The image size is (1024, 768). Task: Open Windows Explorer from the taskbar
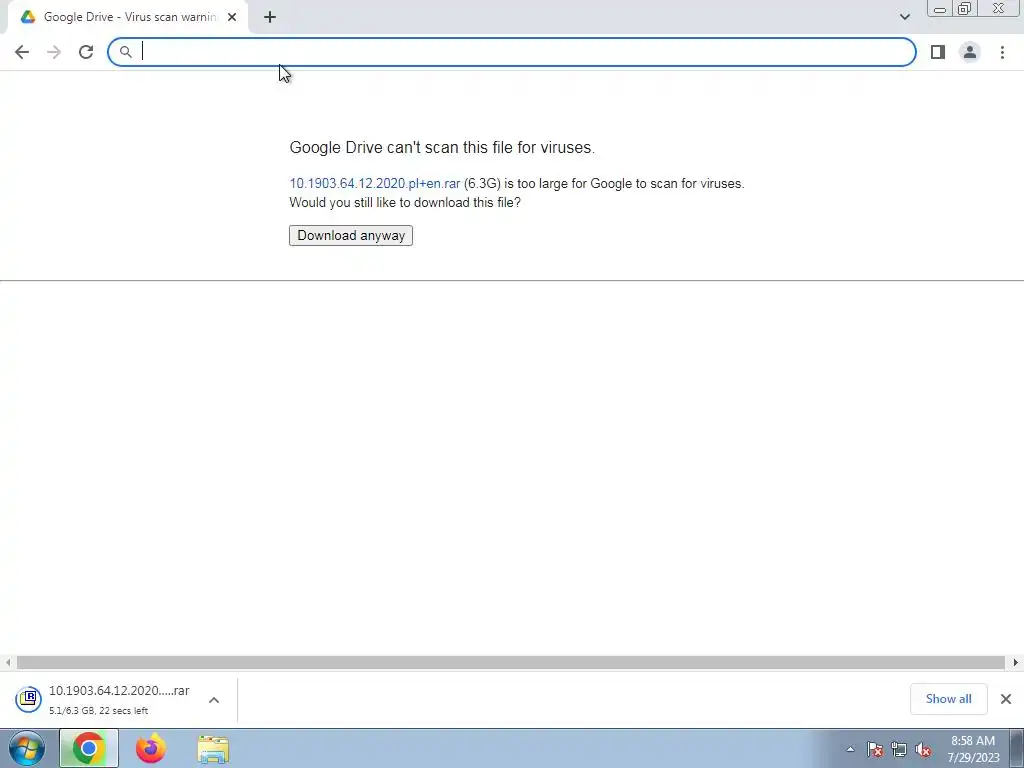coord(213,749)
